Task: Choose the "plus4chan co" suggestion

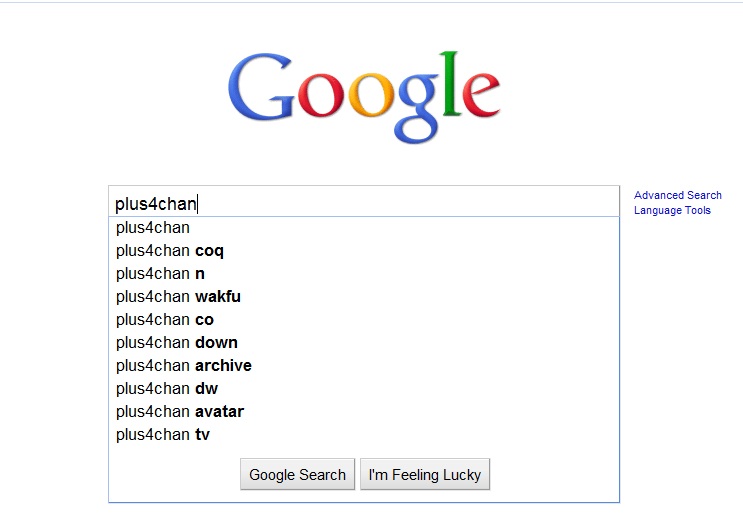Action: tap(165, 320)
